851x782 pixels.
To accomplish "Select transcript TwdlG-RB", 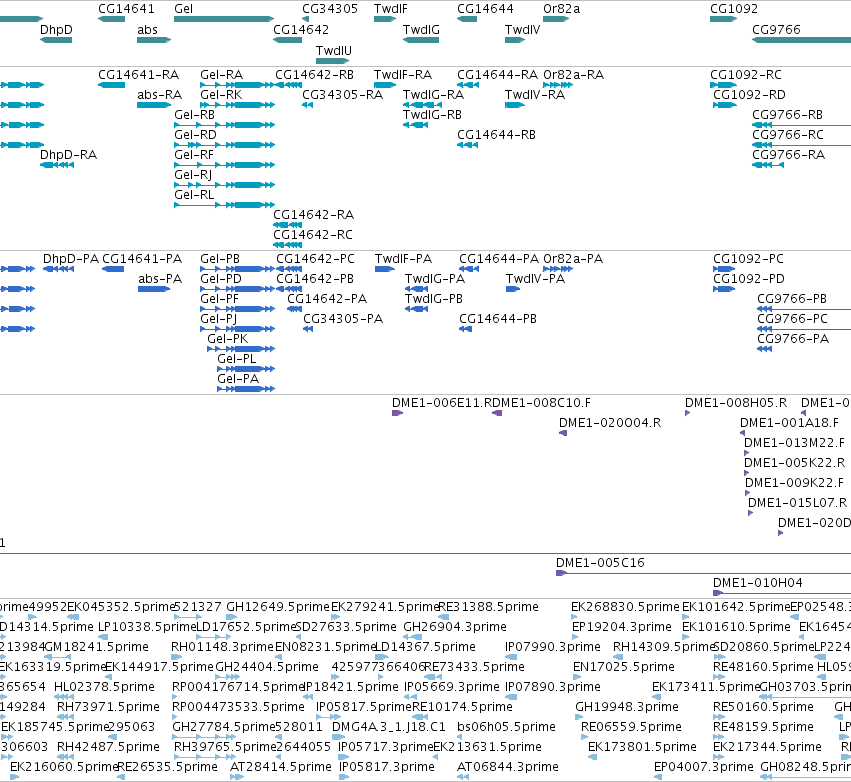I will [432, 115].
